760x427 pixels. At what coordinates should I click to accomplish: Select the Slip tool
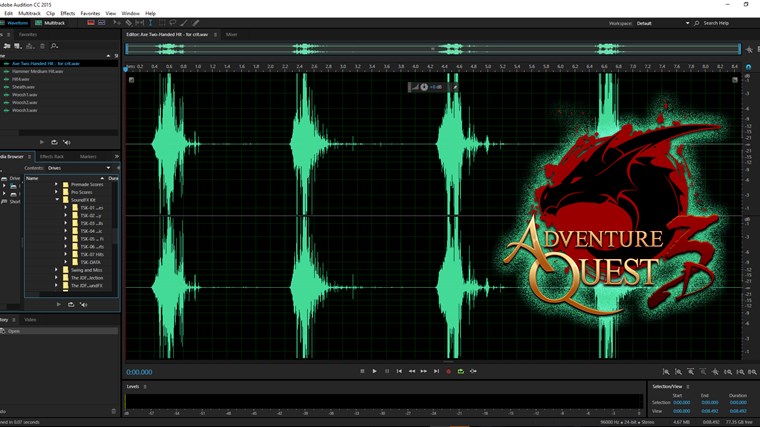click(x=140, y=23)
